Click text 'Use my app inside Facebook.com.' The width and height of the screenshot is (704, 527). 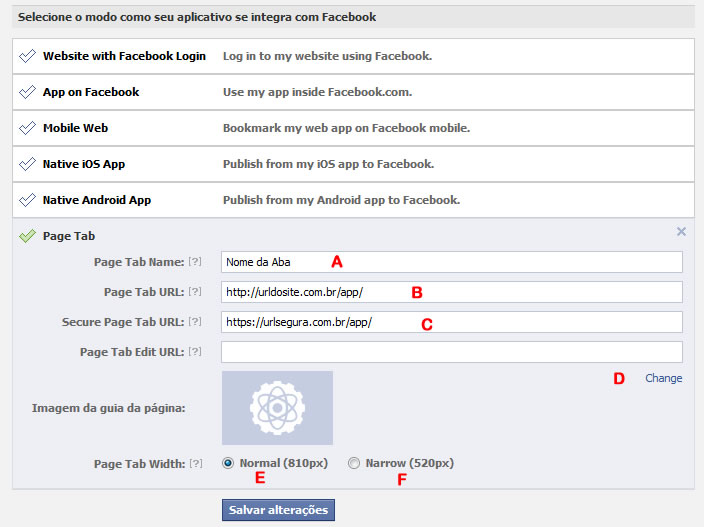point(317,92)
